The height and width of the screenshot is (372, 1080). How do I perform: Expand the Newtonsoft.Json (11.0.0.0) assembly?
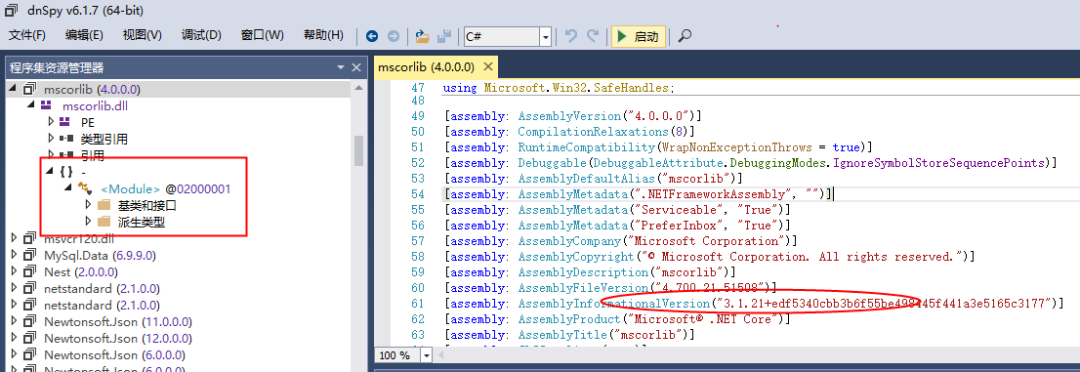tap(14, 321)
